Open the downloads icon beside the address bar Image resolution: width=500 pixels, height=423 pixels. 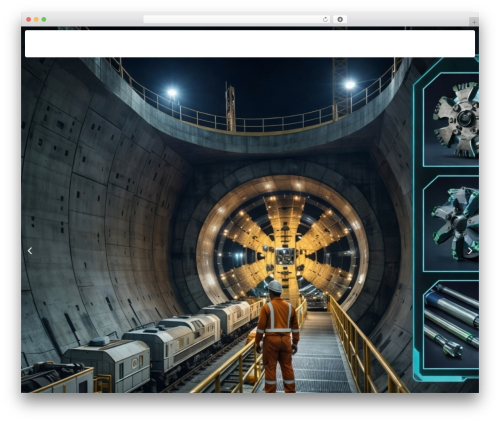coord(340,19)
